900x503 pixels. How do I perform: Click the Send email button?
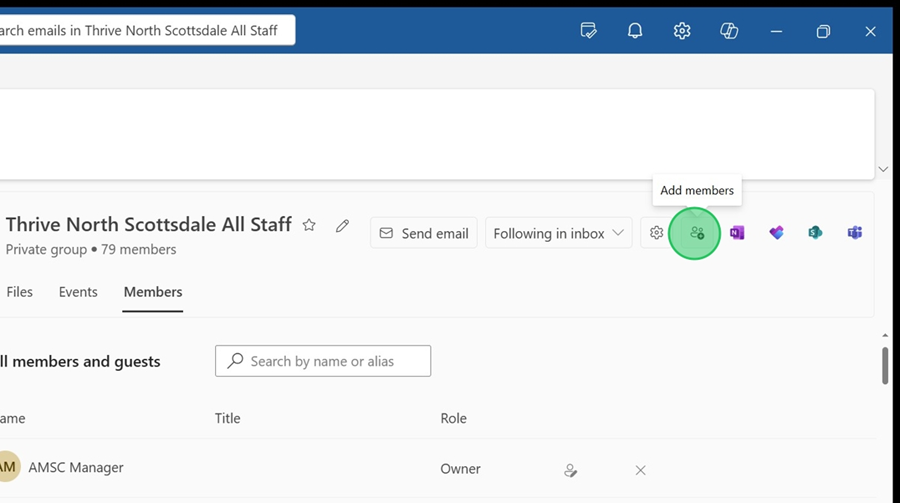tap(424, 233)
